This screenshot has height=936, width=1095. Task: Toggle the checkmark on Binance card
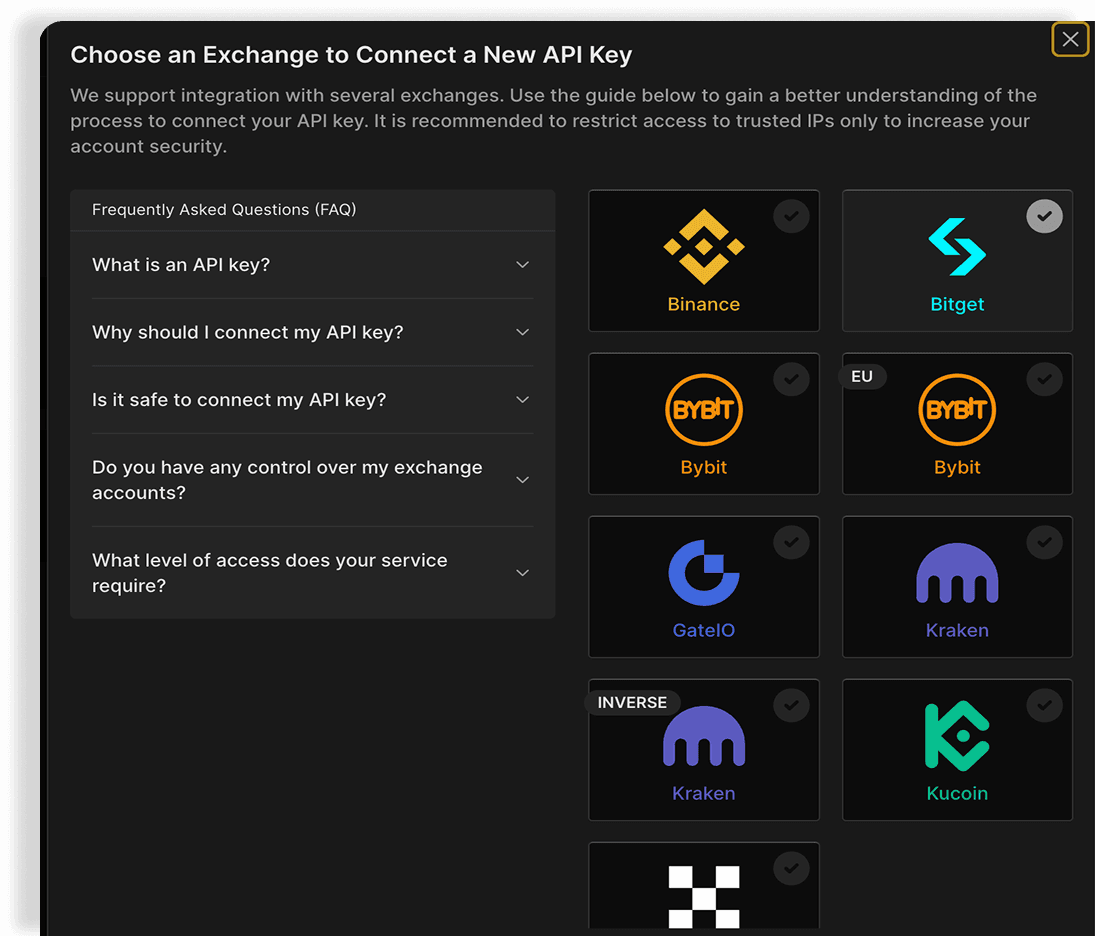point(791,216)
